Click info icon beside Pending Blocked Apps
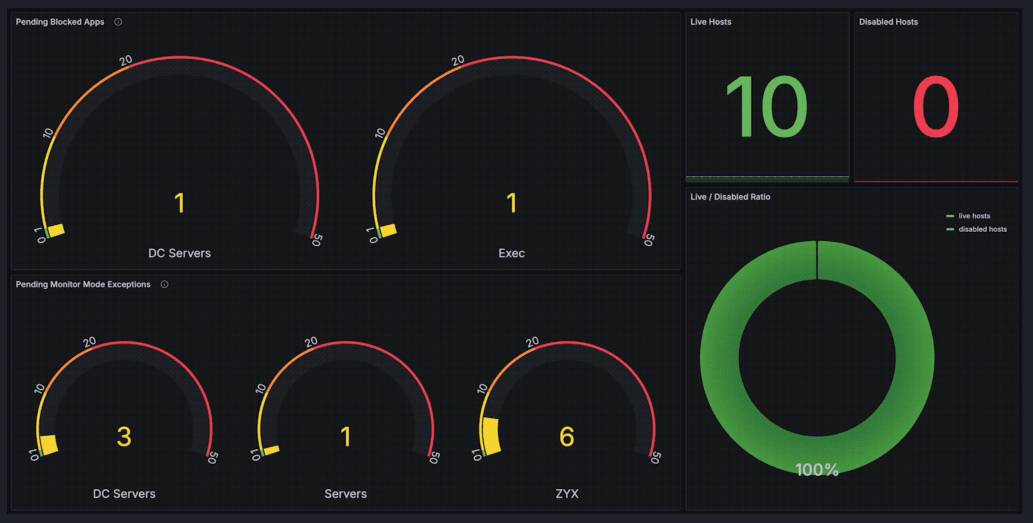This screenshot has height=523, width=1033. point(118,22)
